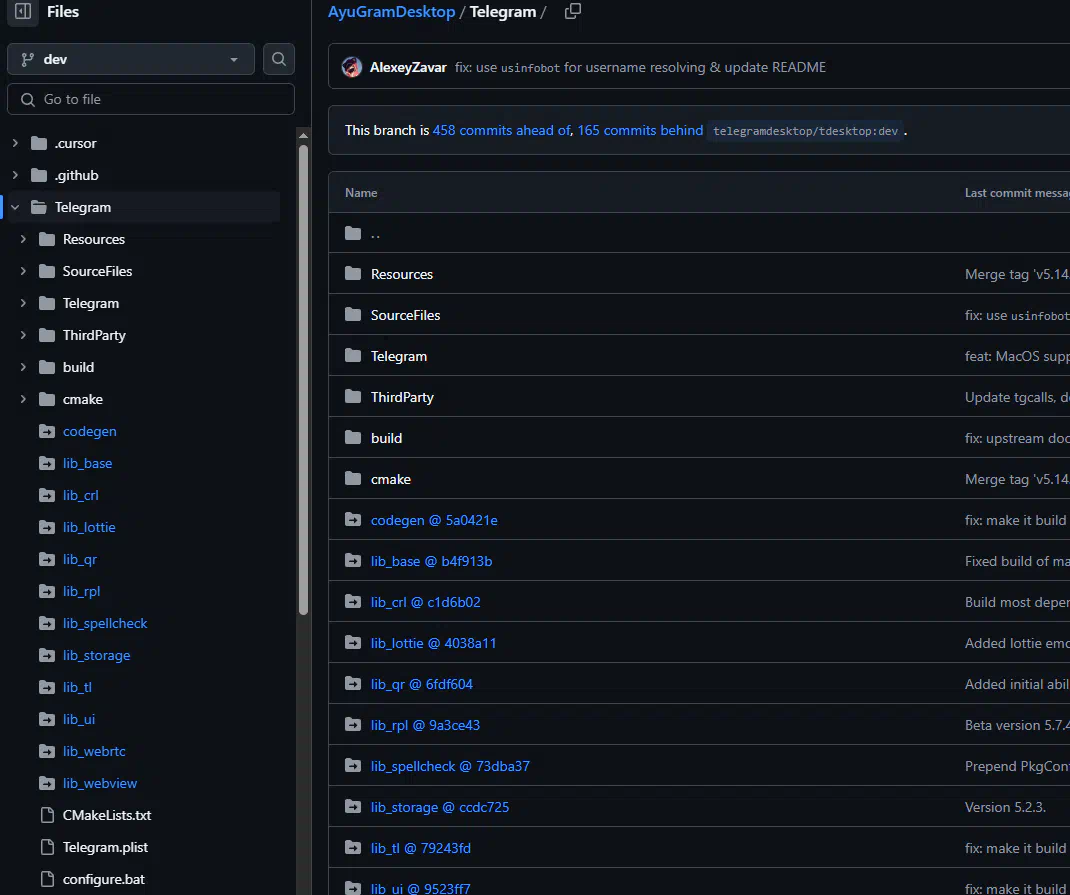View the 165 commits behind link
1070x895 pixels.
tap(640, 130)
